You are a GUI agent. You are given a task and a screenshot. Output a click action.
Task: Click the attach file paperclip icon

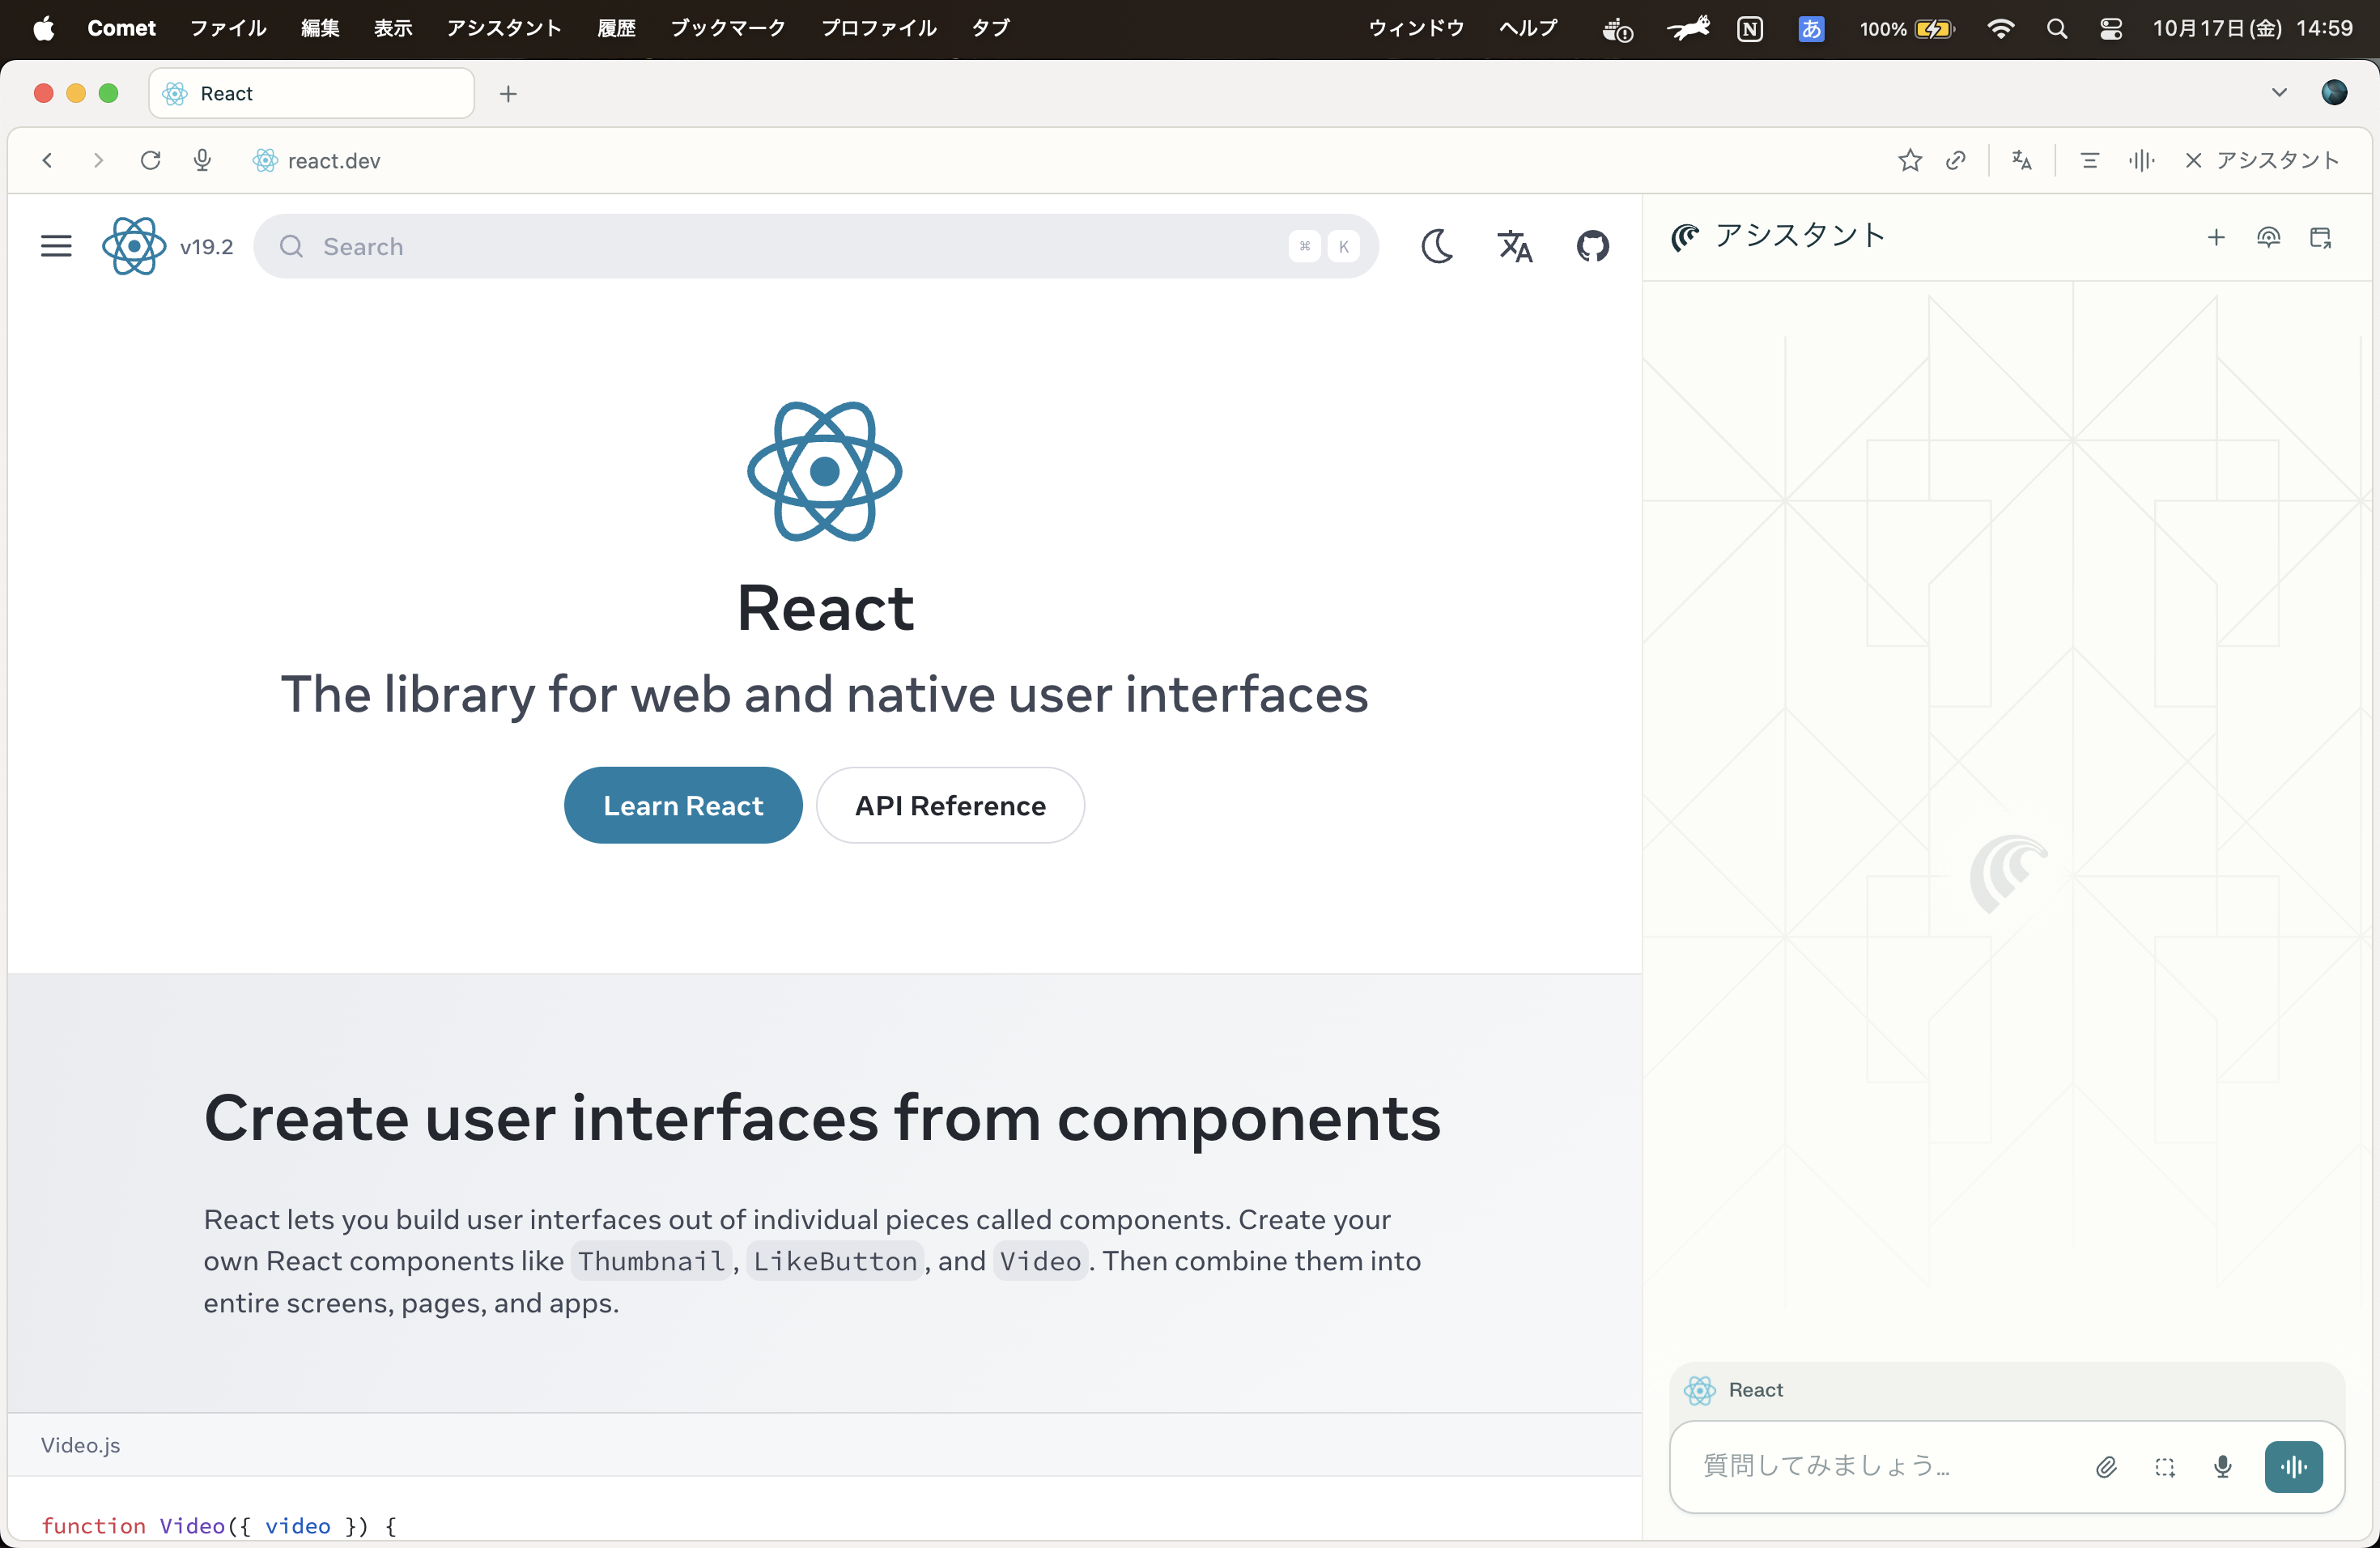click(x=2106, y=1467)
